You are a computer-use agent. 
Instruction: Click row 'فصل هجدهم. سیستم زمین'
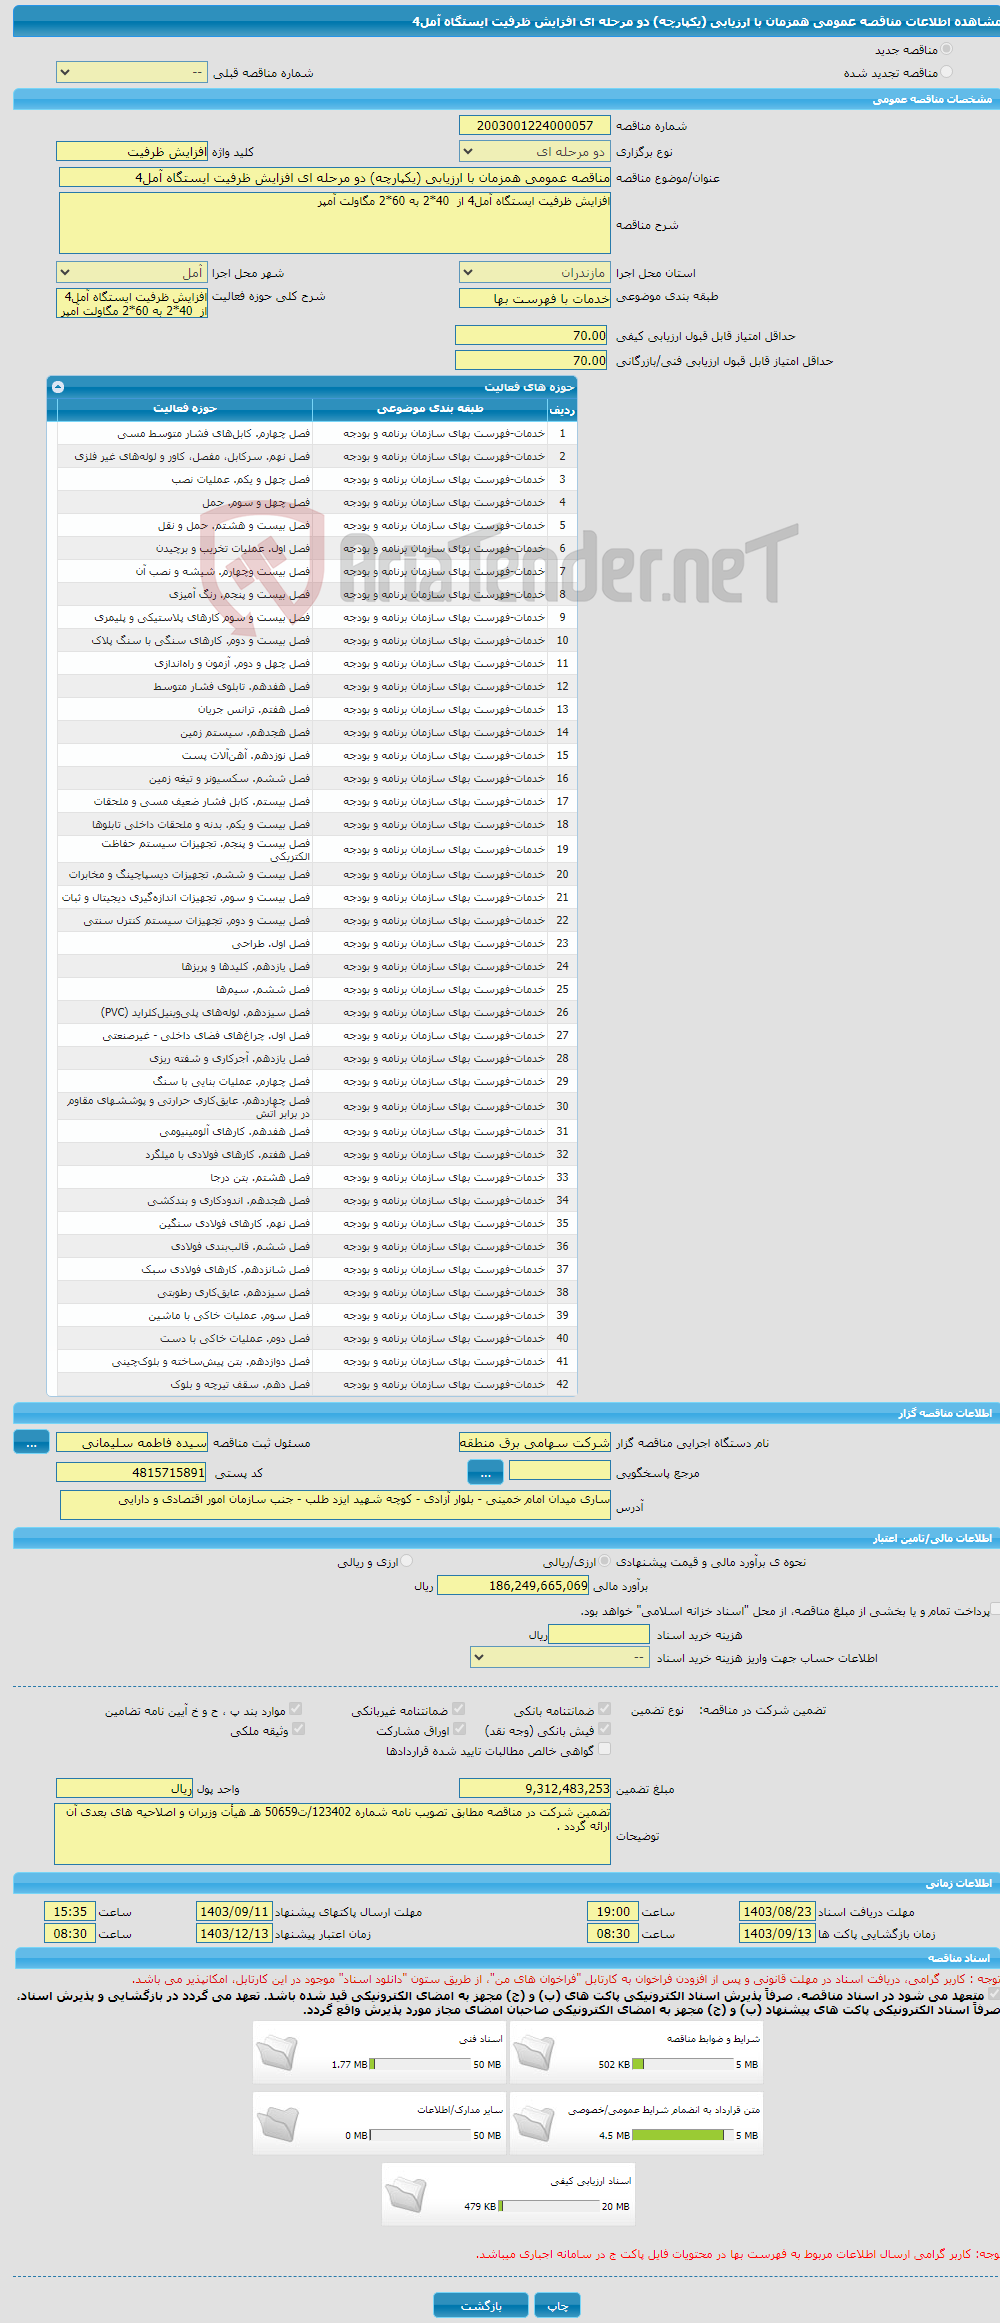point(317,732)
